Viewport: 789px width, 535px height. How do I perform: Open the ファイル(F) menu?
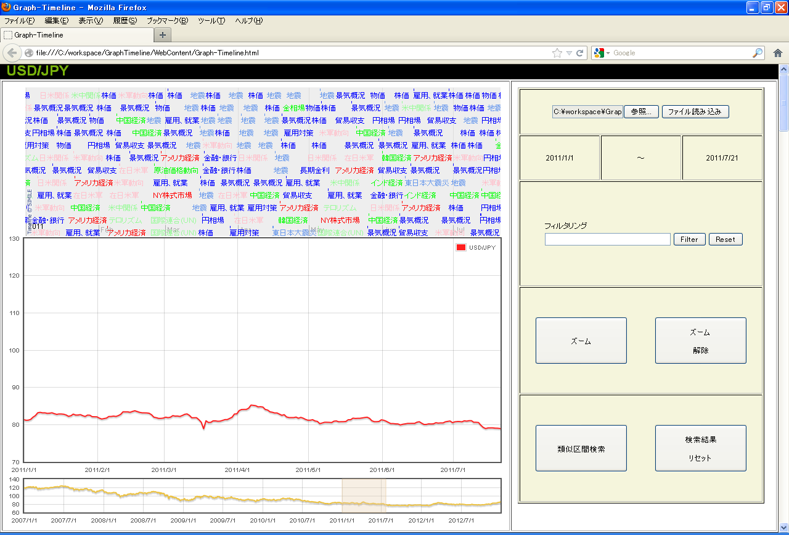[x=19, y=21]
